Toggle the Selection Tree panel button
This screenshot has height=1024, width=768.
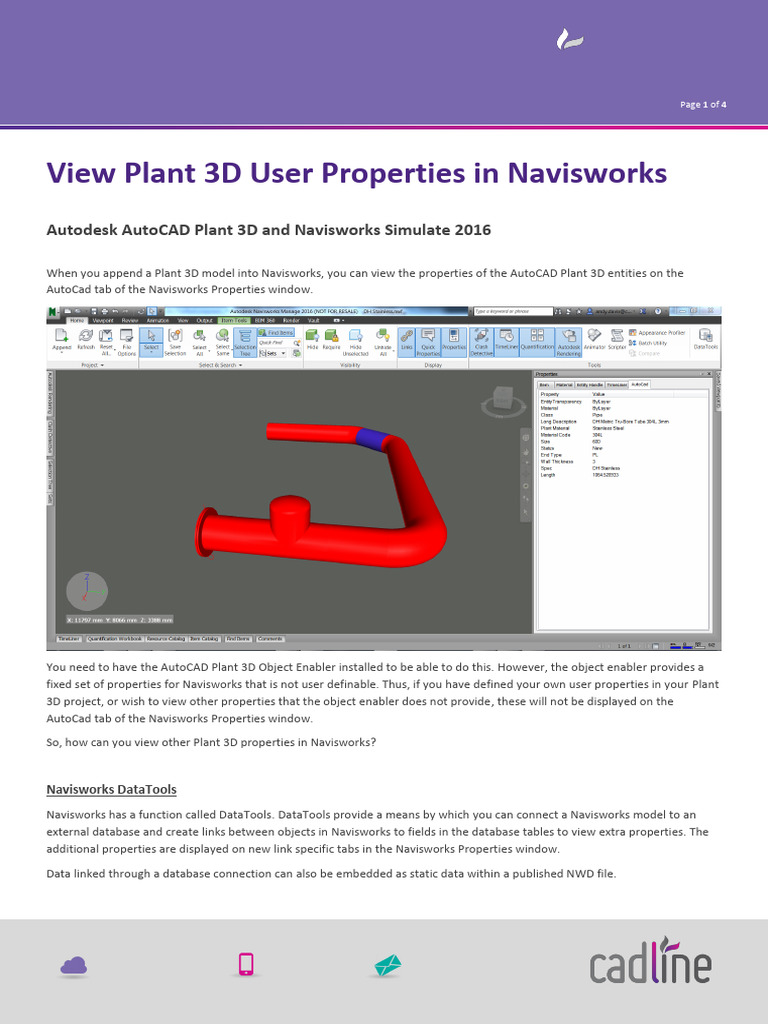coord(244,340)
